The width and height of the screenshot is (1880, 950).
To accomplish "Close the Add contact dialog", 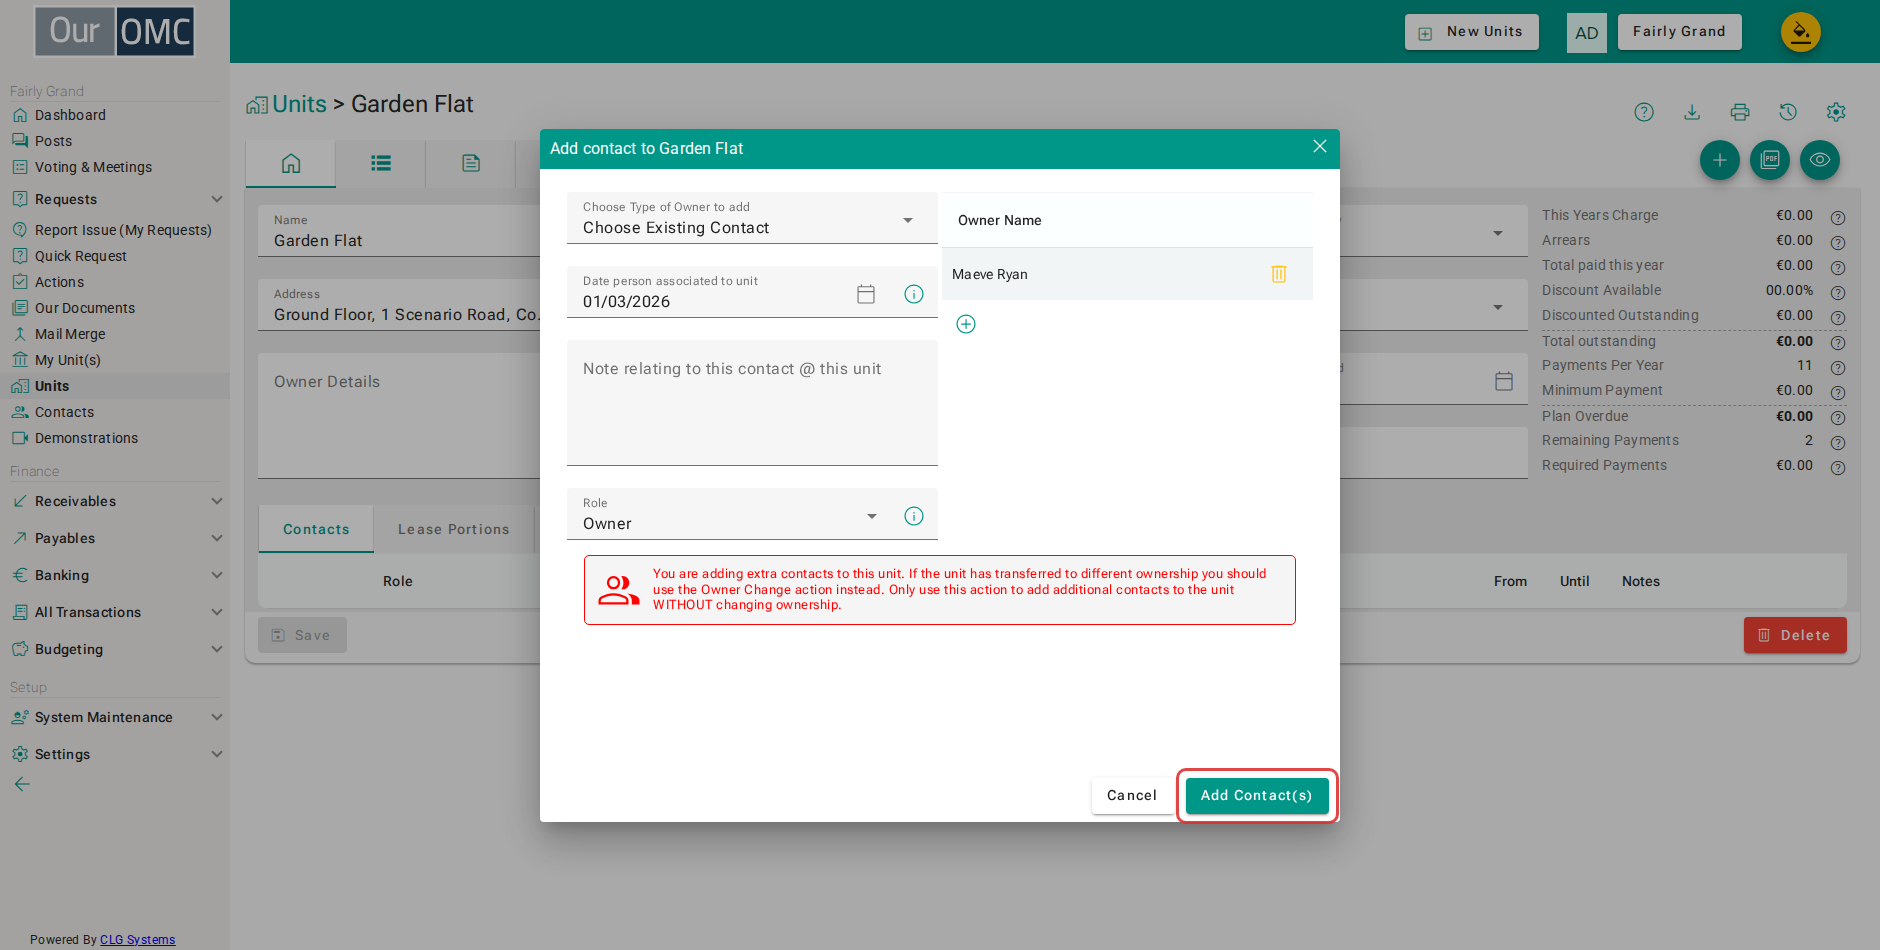I will click(x=1320, y=146).
